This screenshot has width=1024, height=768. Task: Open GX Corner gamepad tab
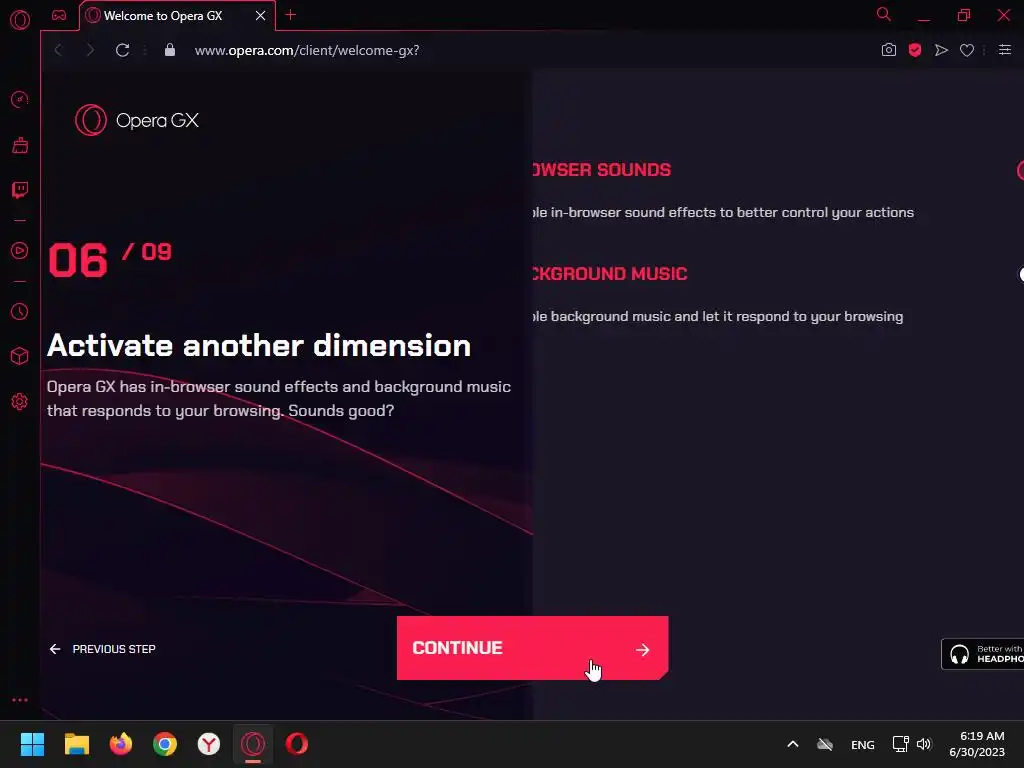[x=59, y=15]
